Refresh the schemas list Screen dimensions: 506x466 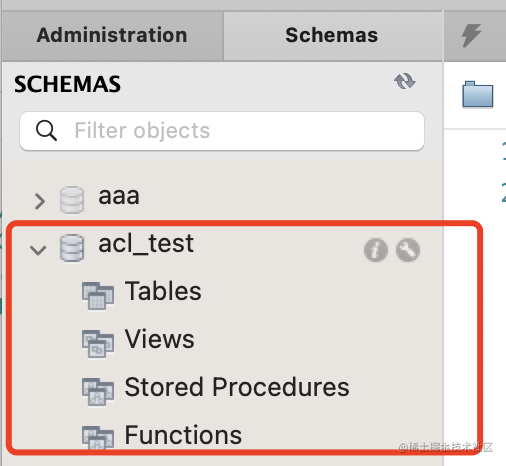[x=404, y=81]
